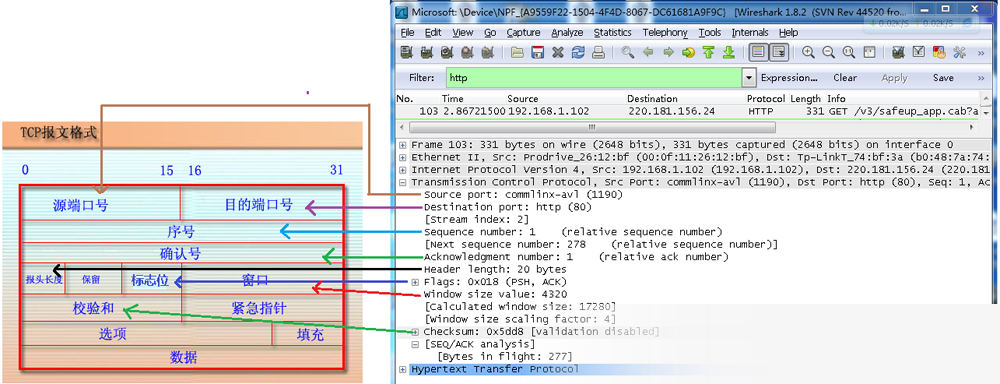1000x384 pixels.
Task: Open the Tools menu
Action: click(710, 33)
